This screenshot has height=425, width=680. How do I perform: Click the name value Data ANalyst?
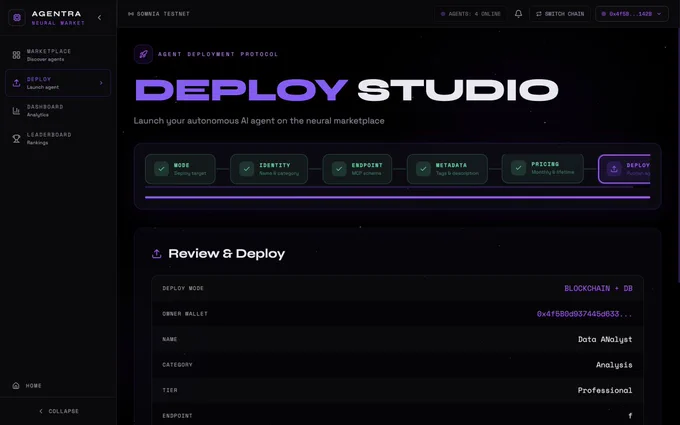point(605,340)
